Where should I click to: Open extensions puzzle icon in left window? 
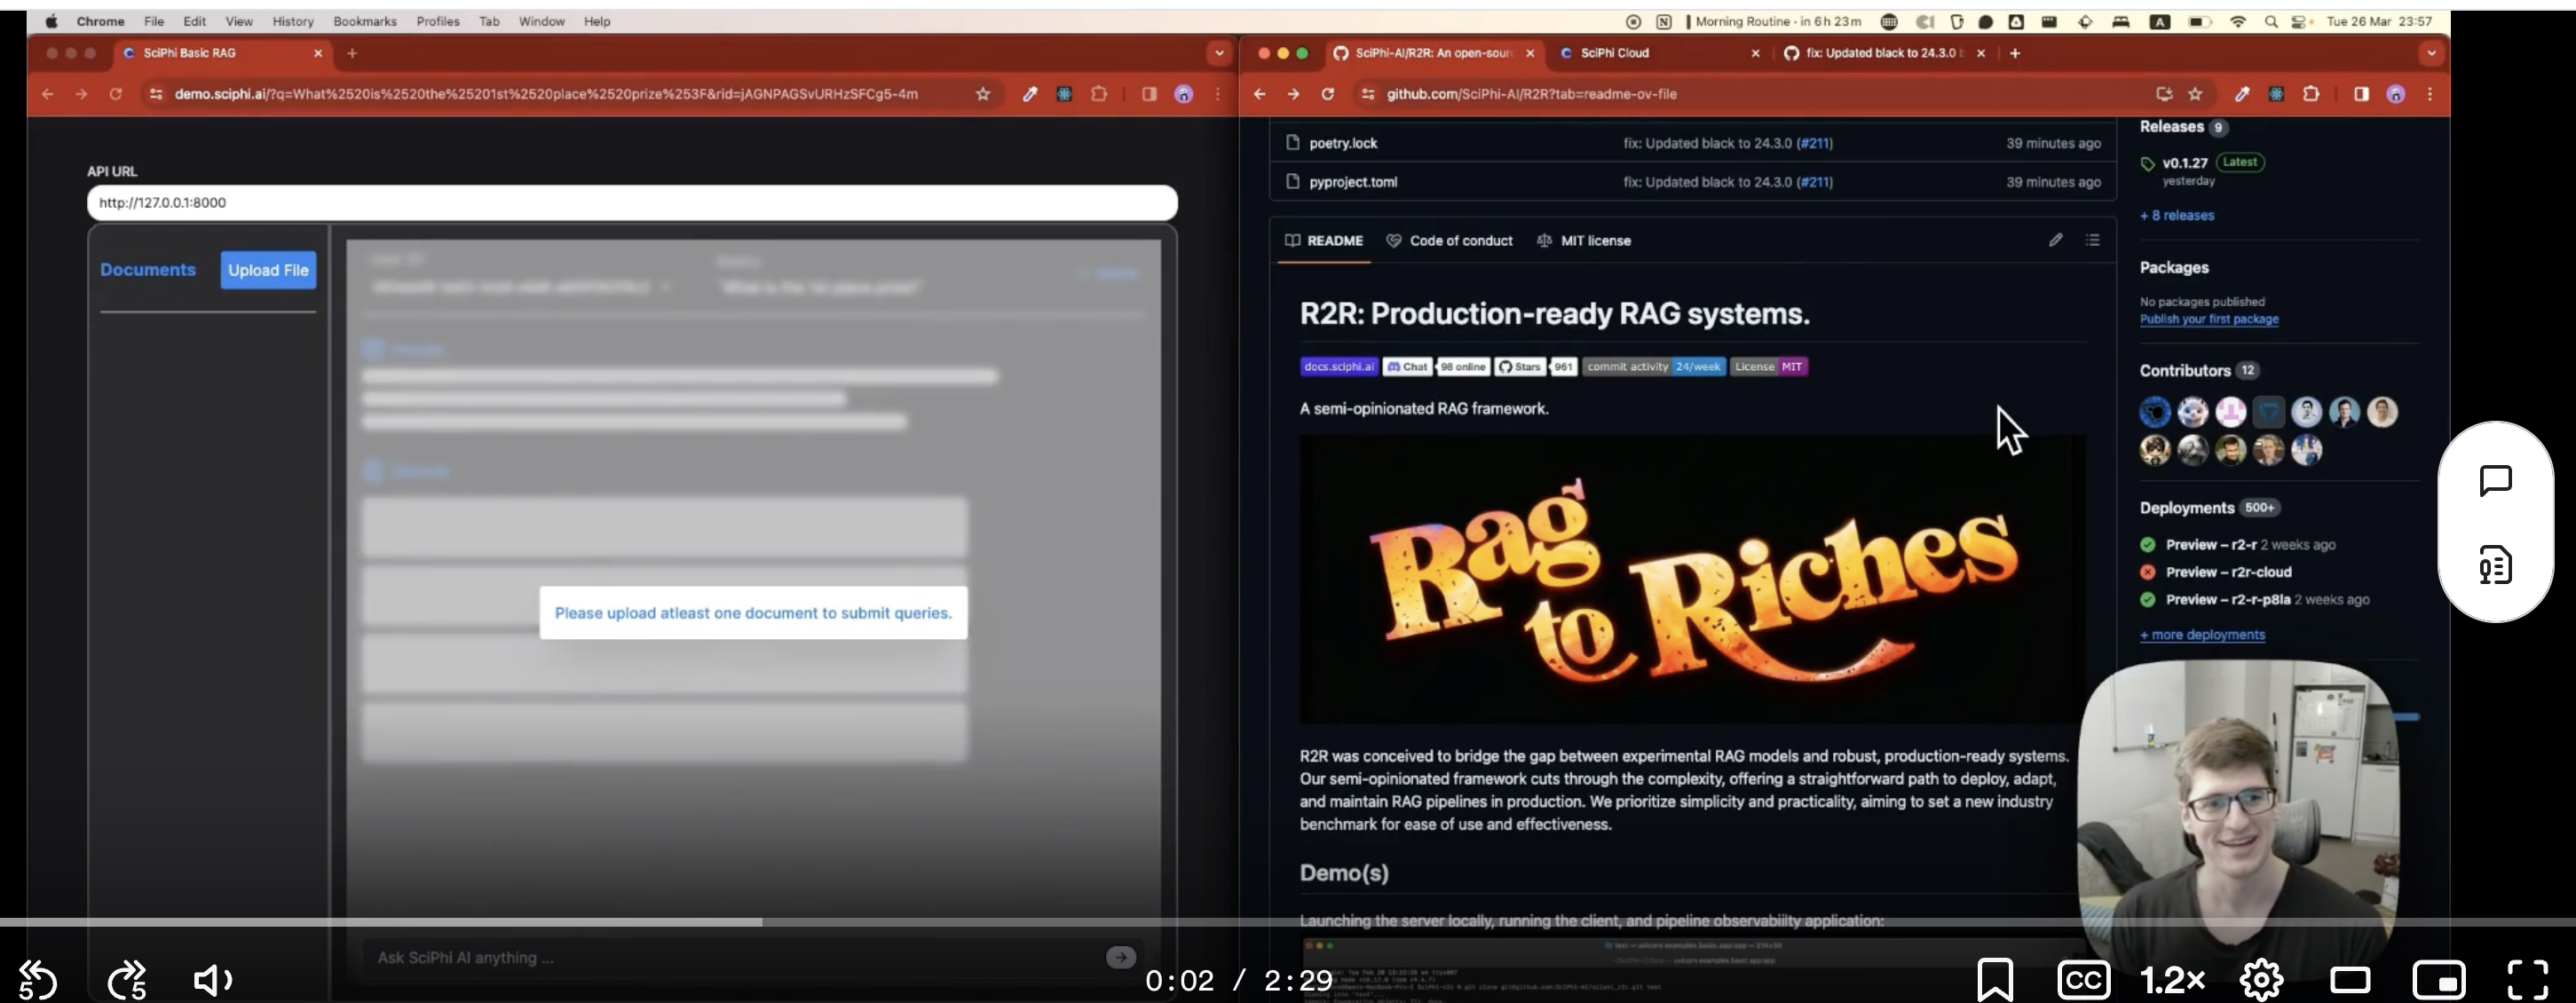[x=1099, y=94]
